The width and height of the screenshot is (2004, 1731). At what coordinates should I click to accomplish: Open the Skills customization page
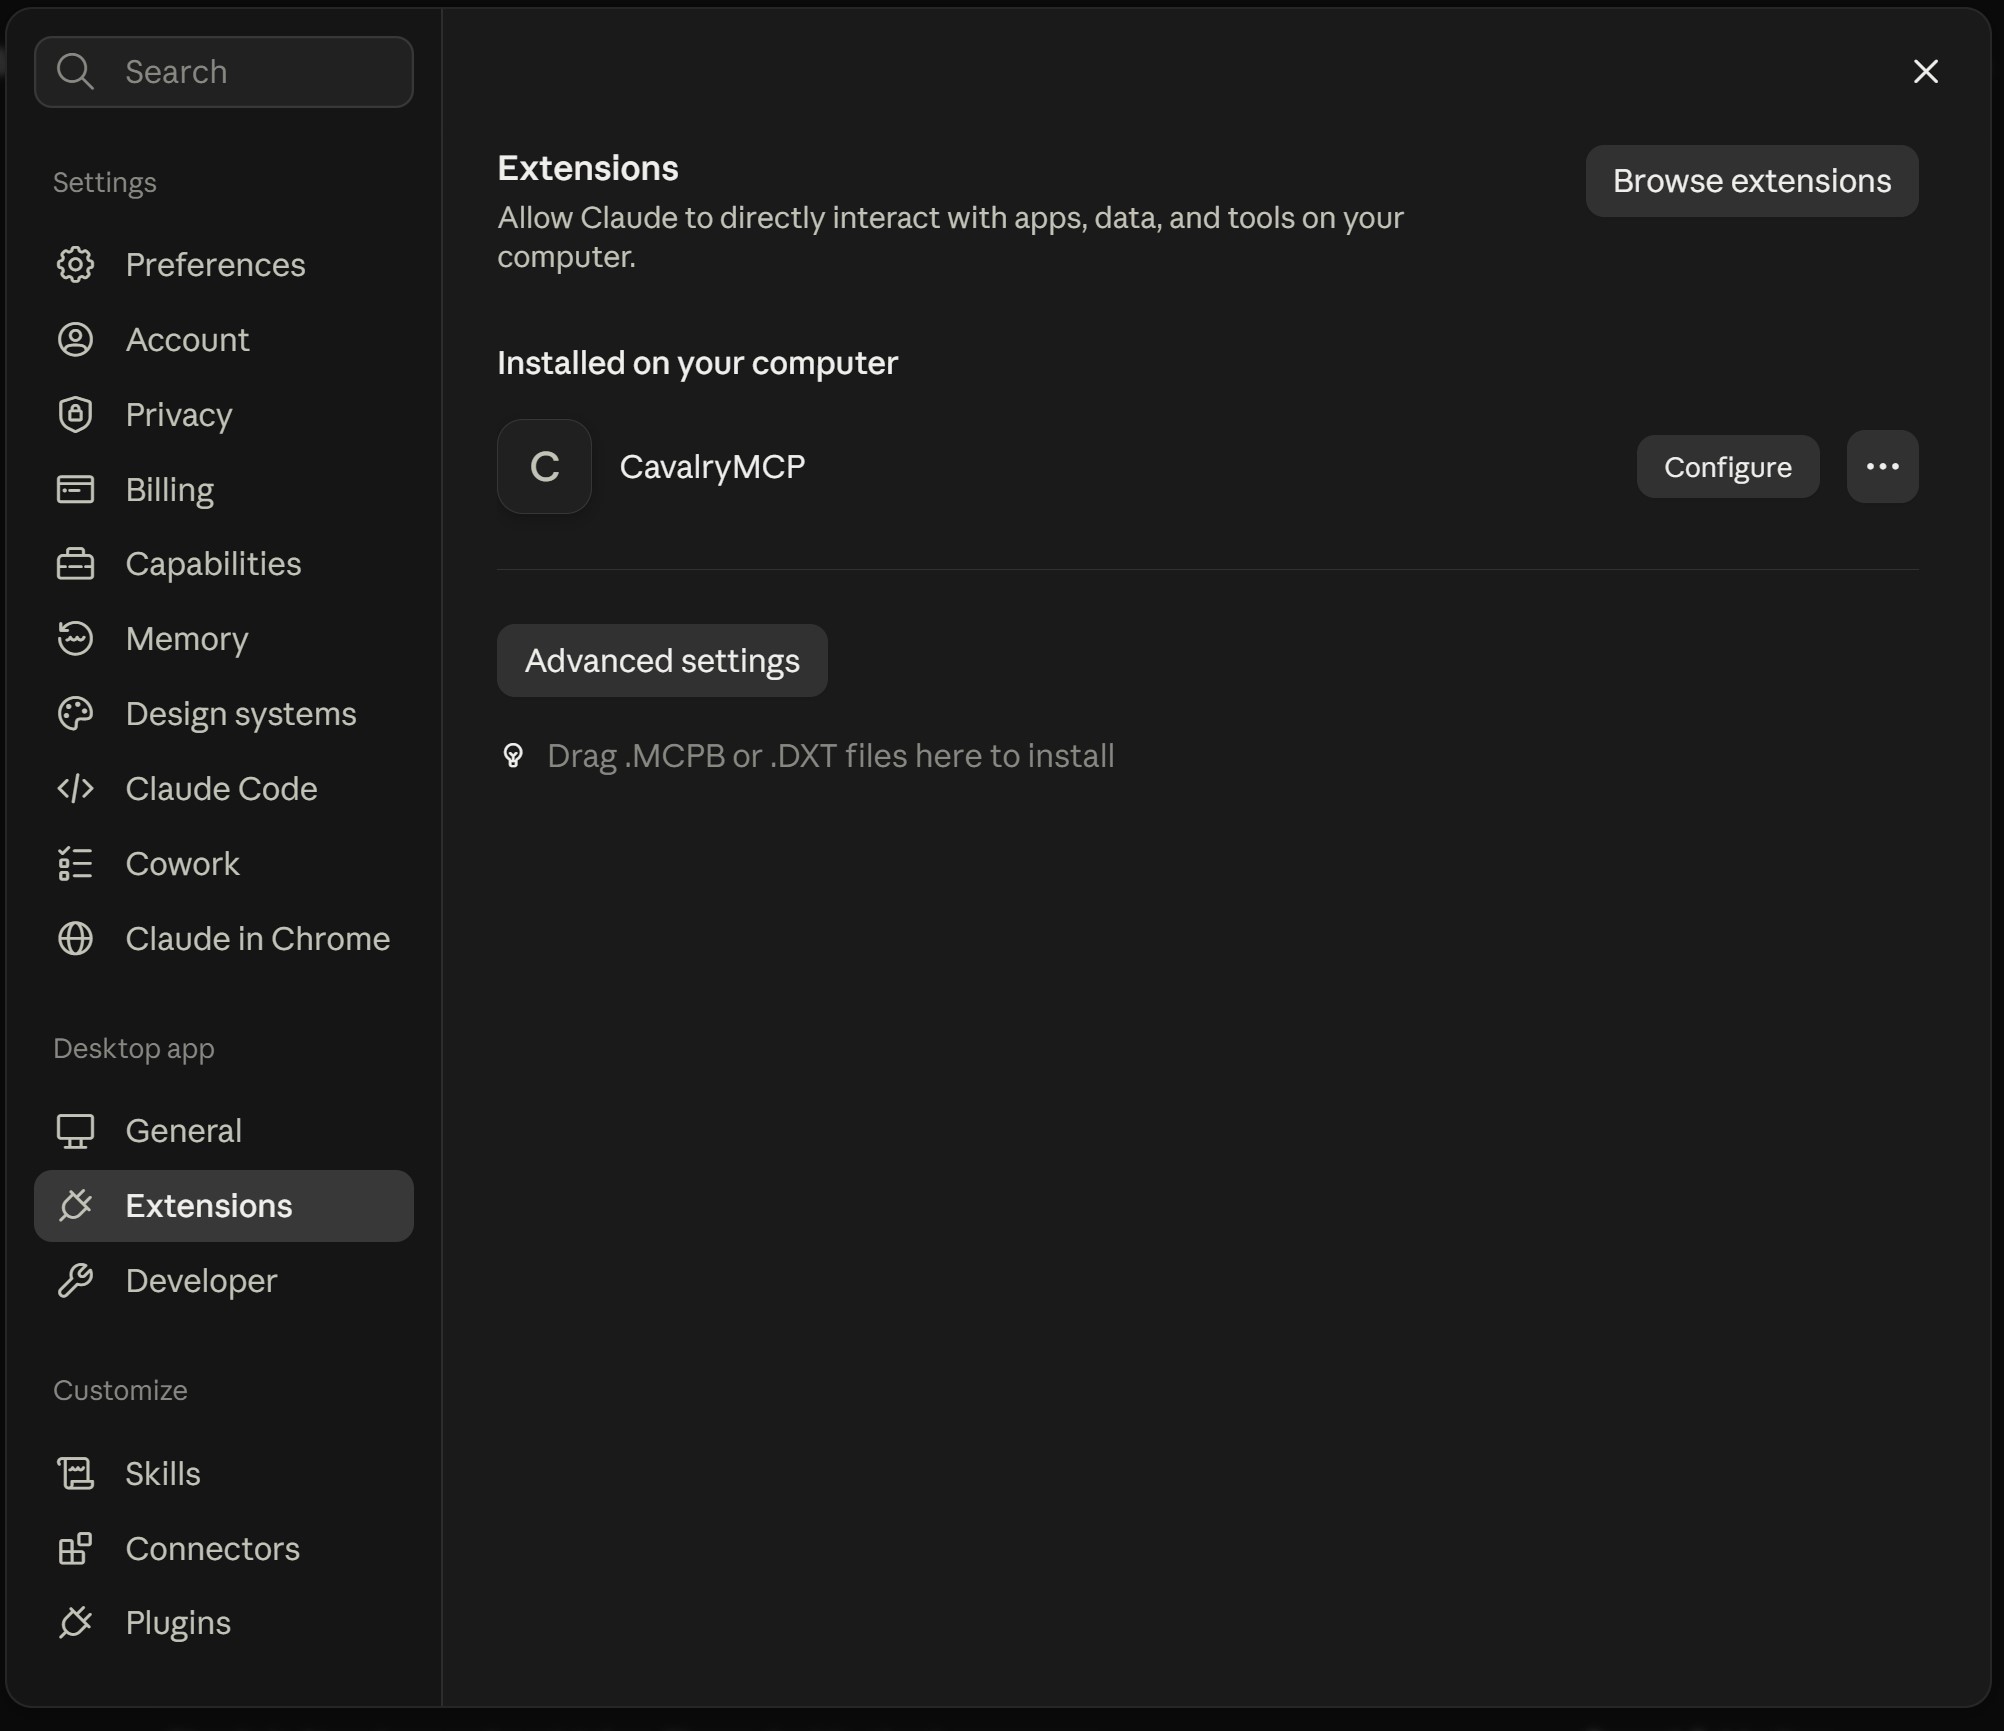(224, 1474)
